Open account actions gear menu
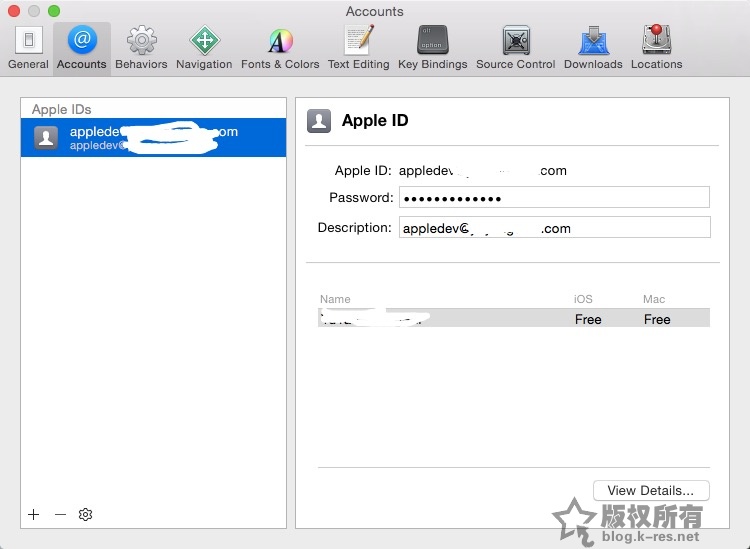Viewport: 750px width, 549px height. point(85,515)
